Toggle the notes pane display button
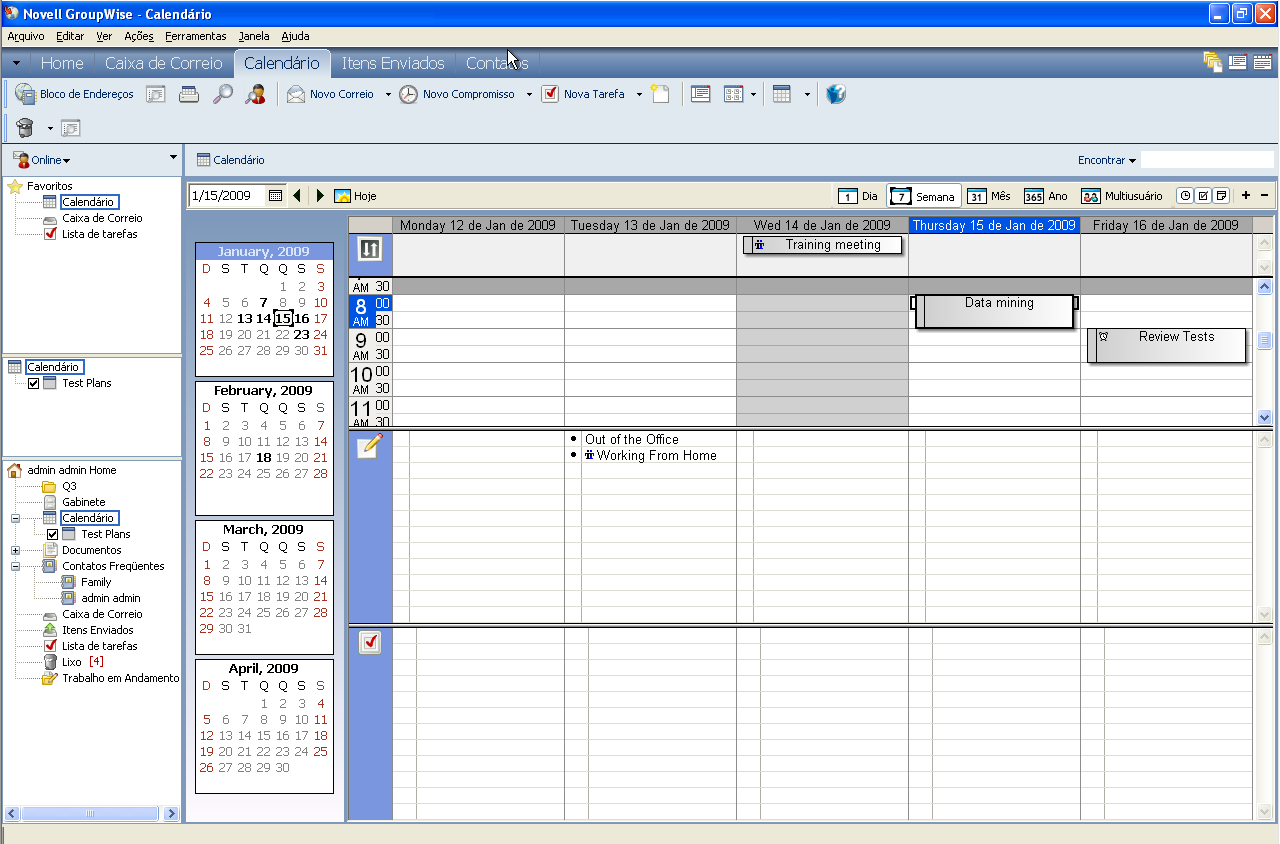Image resolution: width=1280 pixels, height=844 pixels. [x=1221, y=195]
